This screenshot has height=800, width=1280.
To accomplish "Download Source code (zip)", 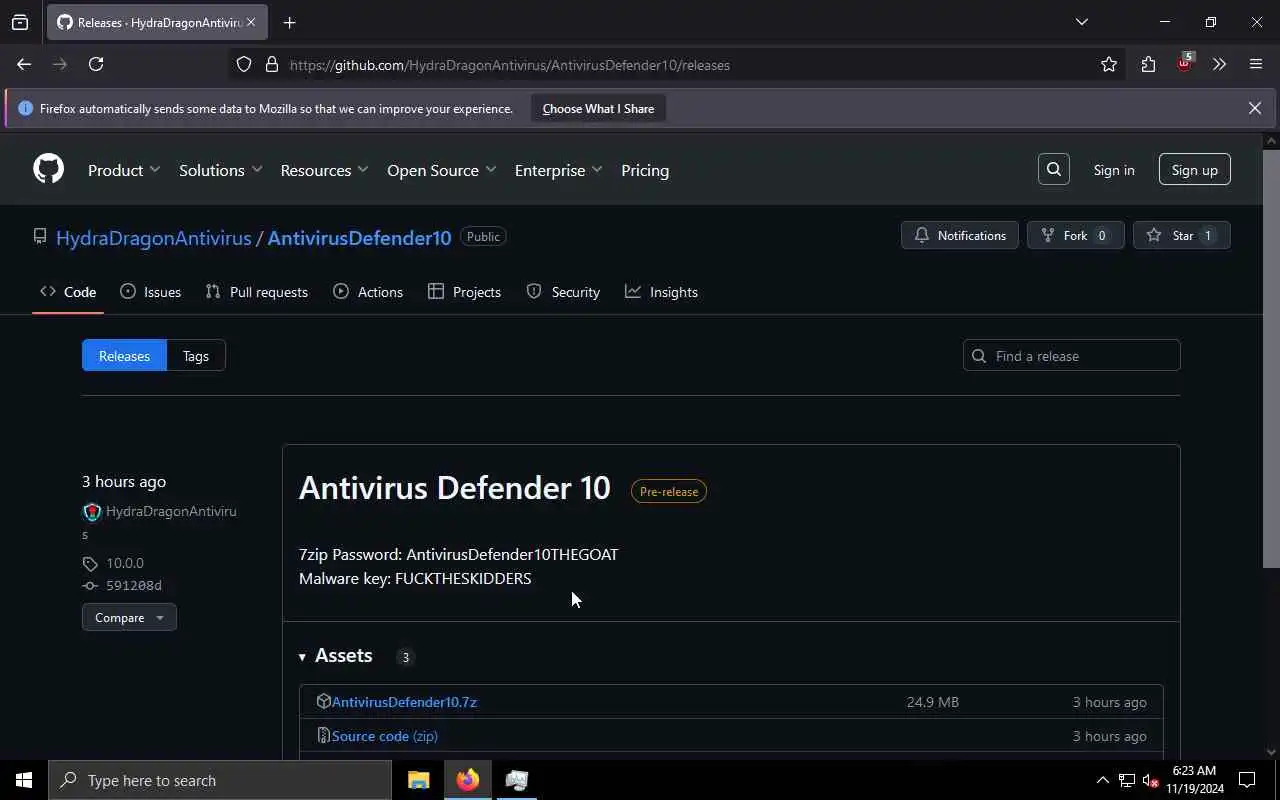I will pos(385,736).
